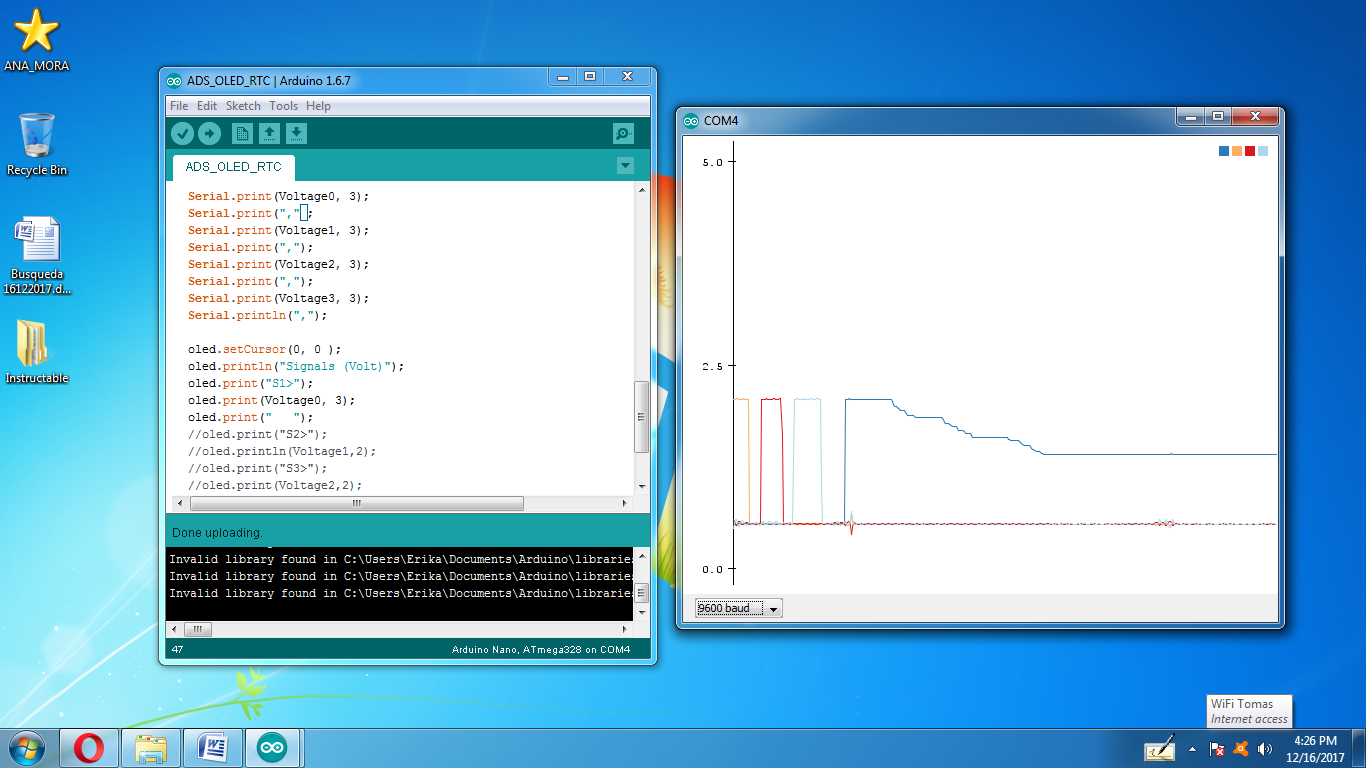Screen dimensions: 1366x768
Task: Click the Arduino Nano, ATmega328 on COM4 status
Action: pos(541,650)
